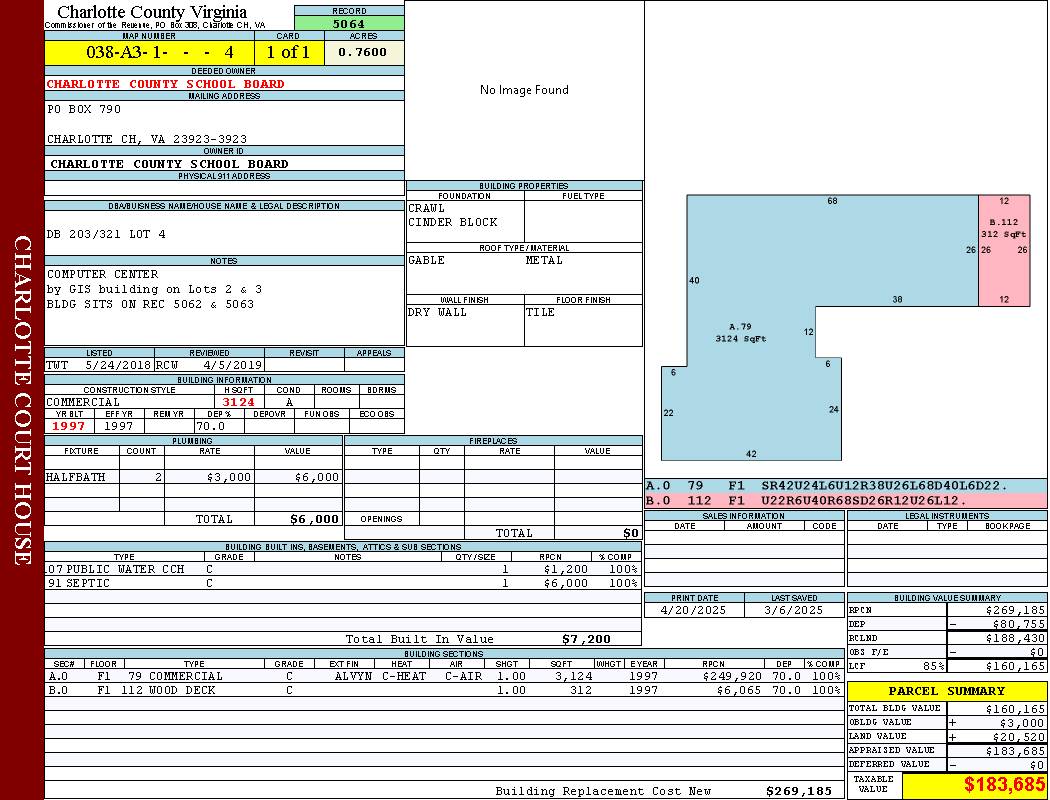Click the note about GIS building on Lots 2 & 3

tap(154, 289)
